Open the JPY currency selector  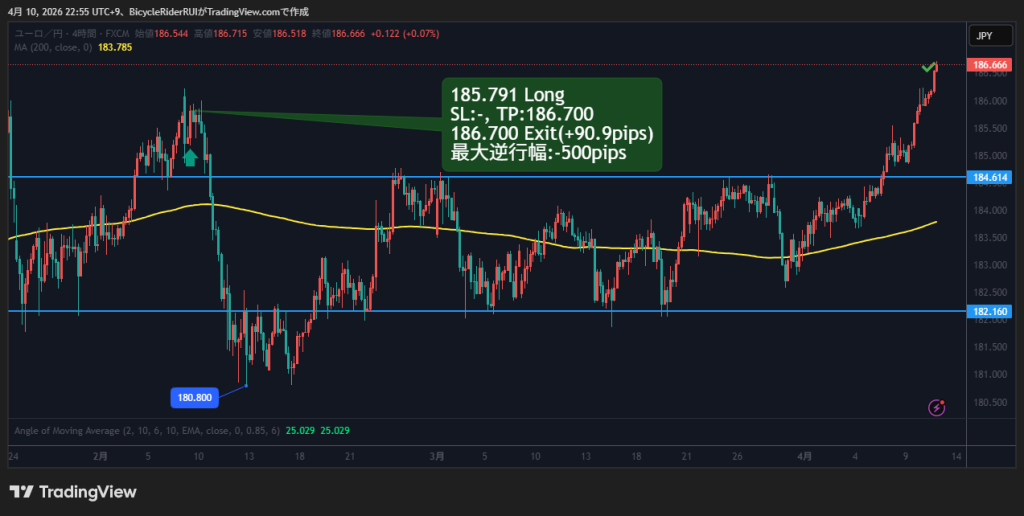[x=984, y=36]
